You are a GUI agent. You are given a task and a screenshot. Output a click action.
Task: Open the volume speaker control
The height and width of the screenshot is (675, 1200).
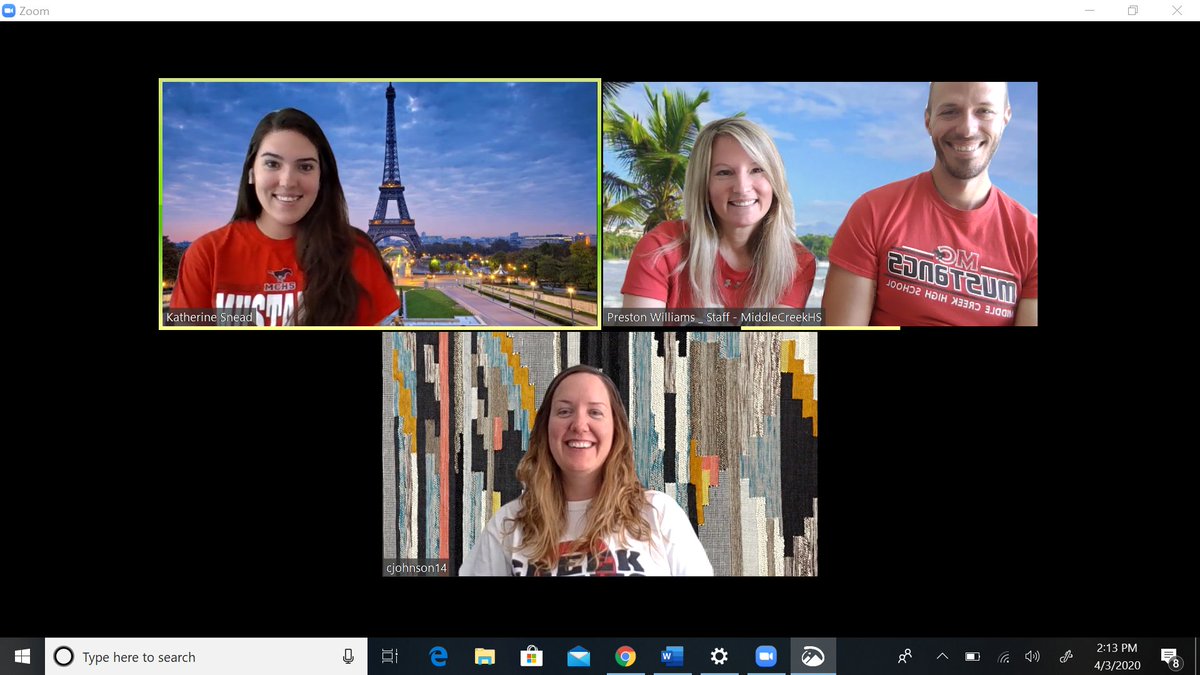coord(1033,657)
